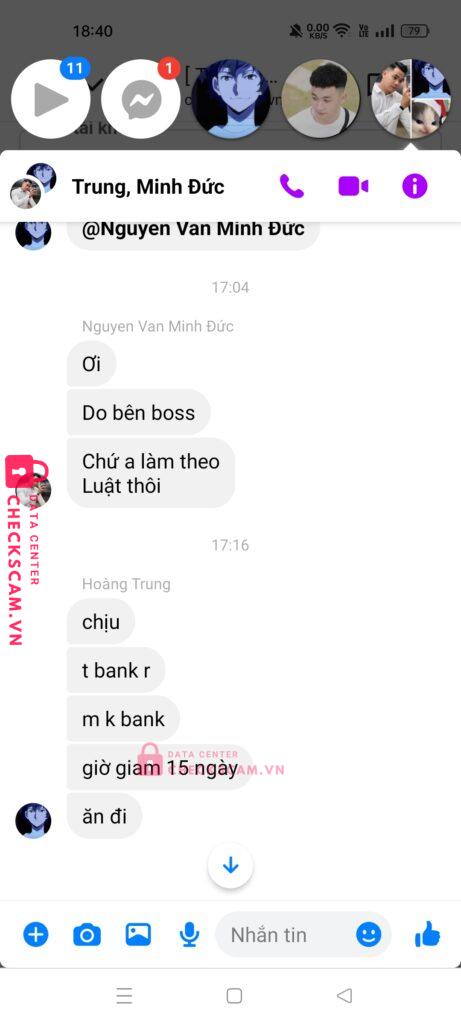This screenshot has height=1024, width=461.
Task: Open the play-icon chat head showing 11
Action: coord(51,99)
